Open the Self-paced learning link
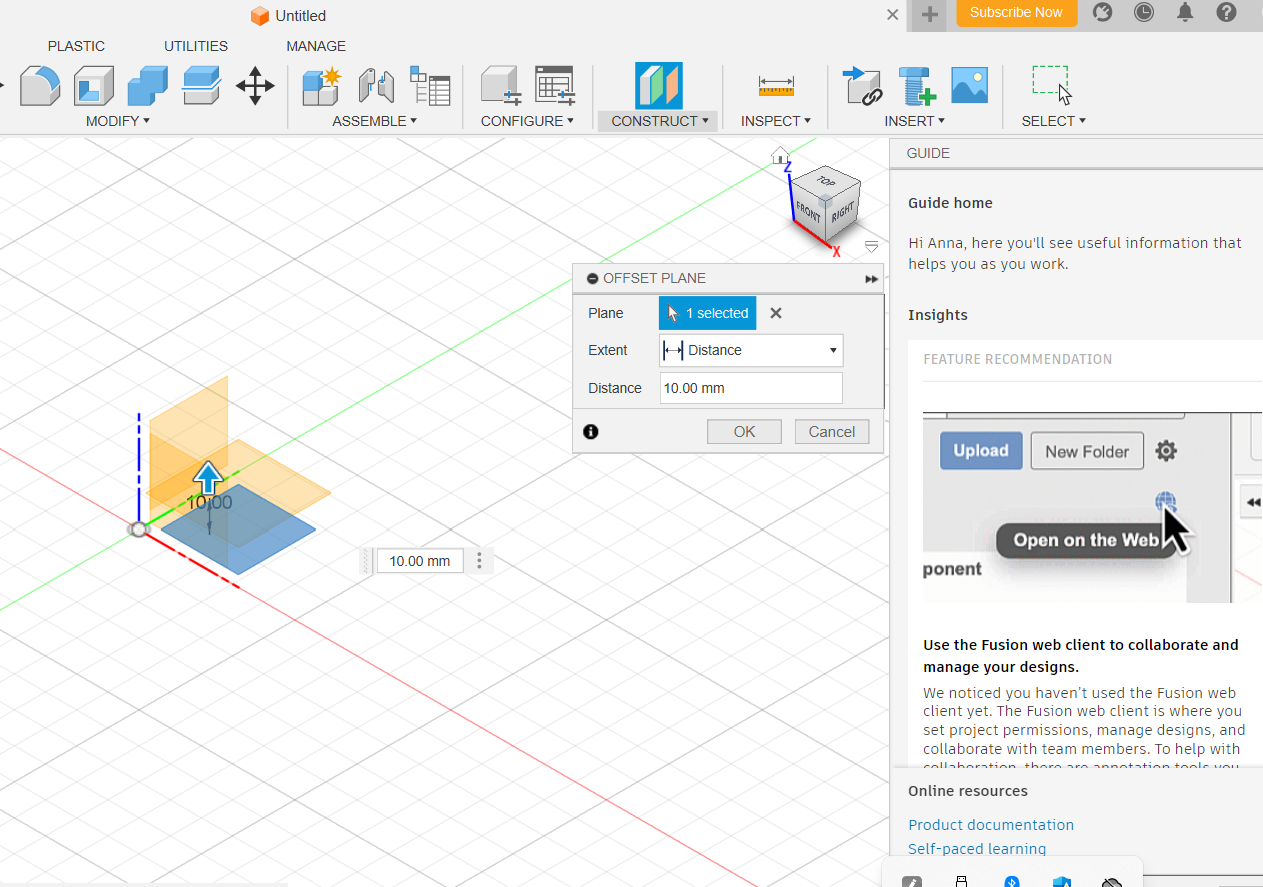This screenshot has width=1263, height=887. [977, 849]
